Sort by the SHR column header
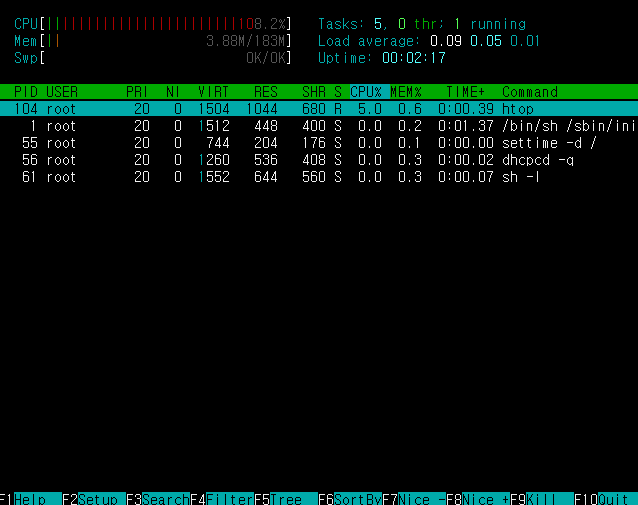Image resolution: width=638 pixels, height=505 pixels. point(314,92)
